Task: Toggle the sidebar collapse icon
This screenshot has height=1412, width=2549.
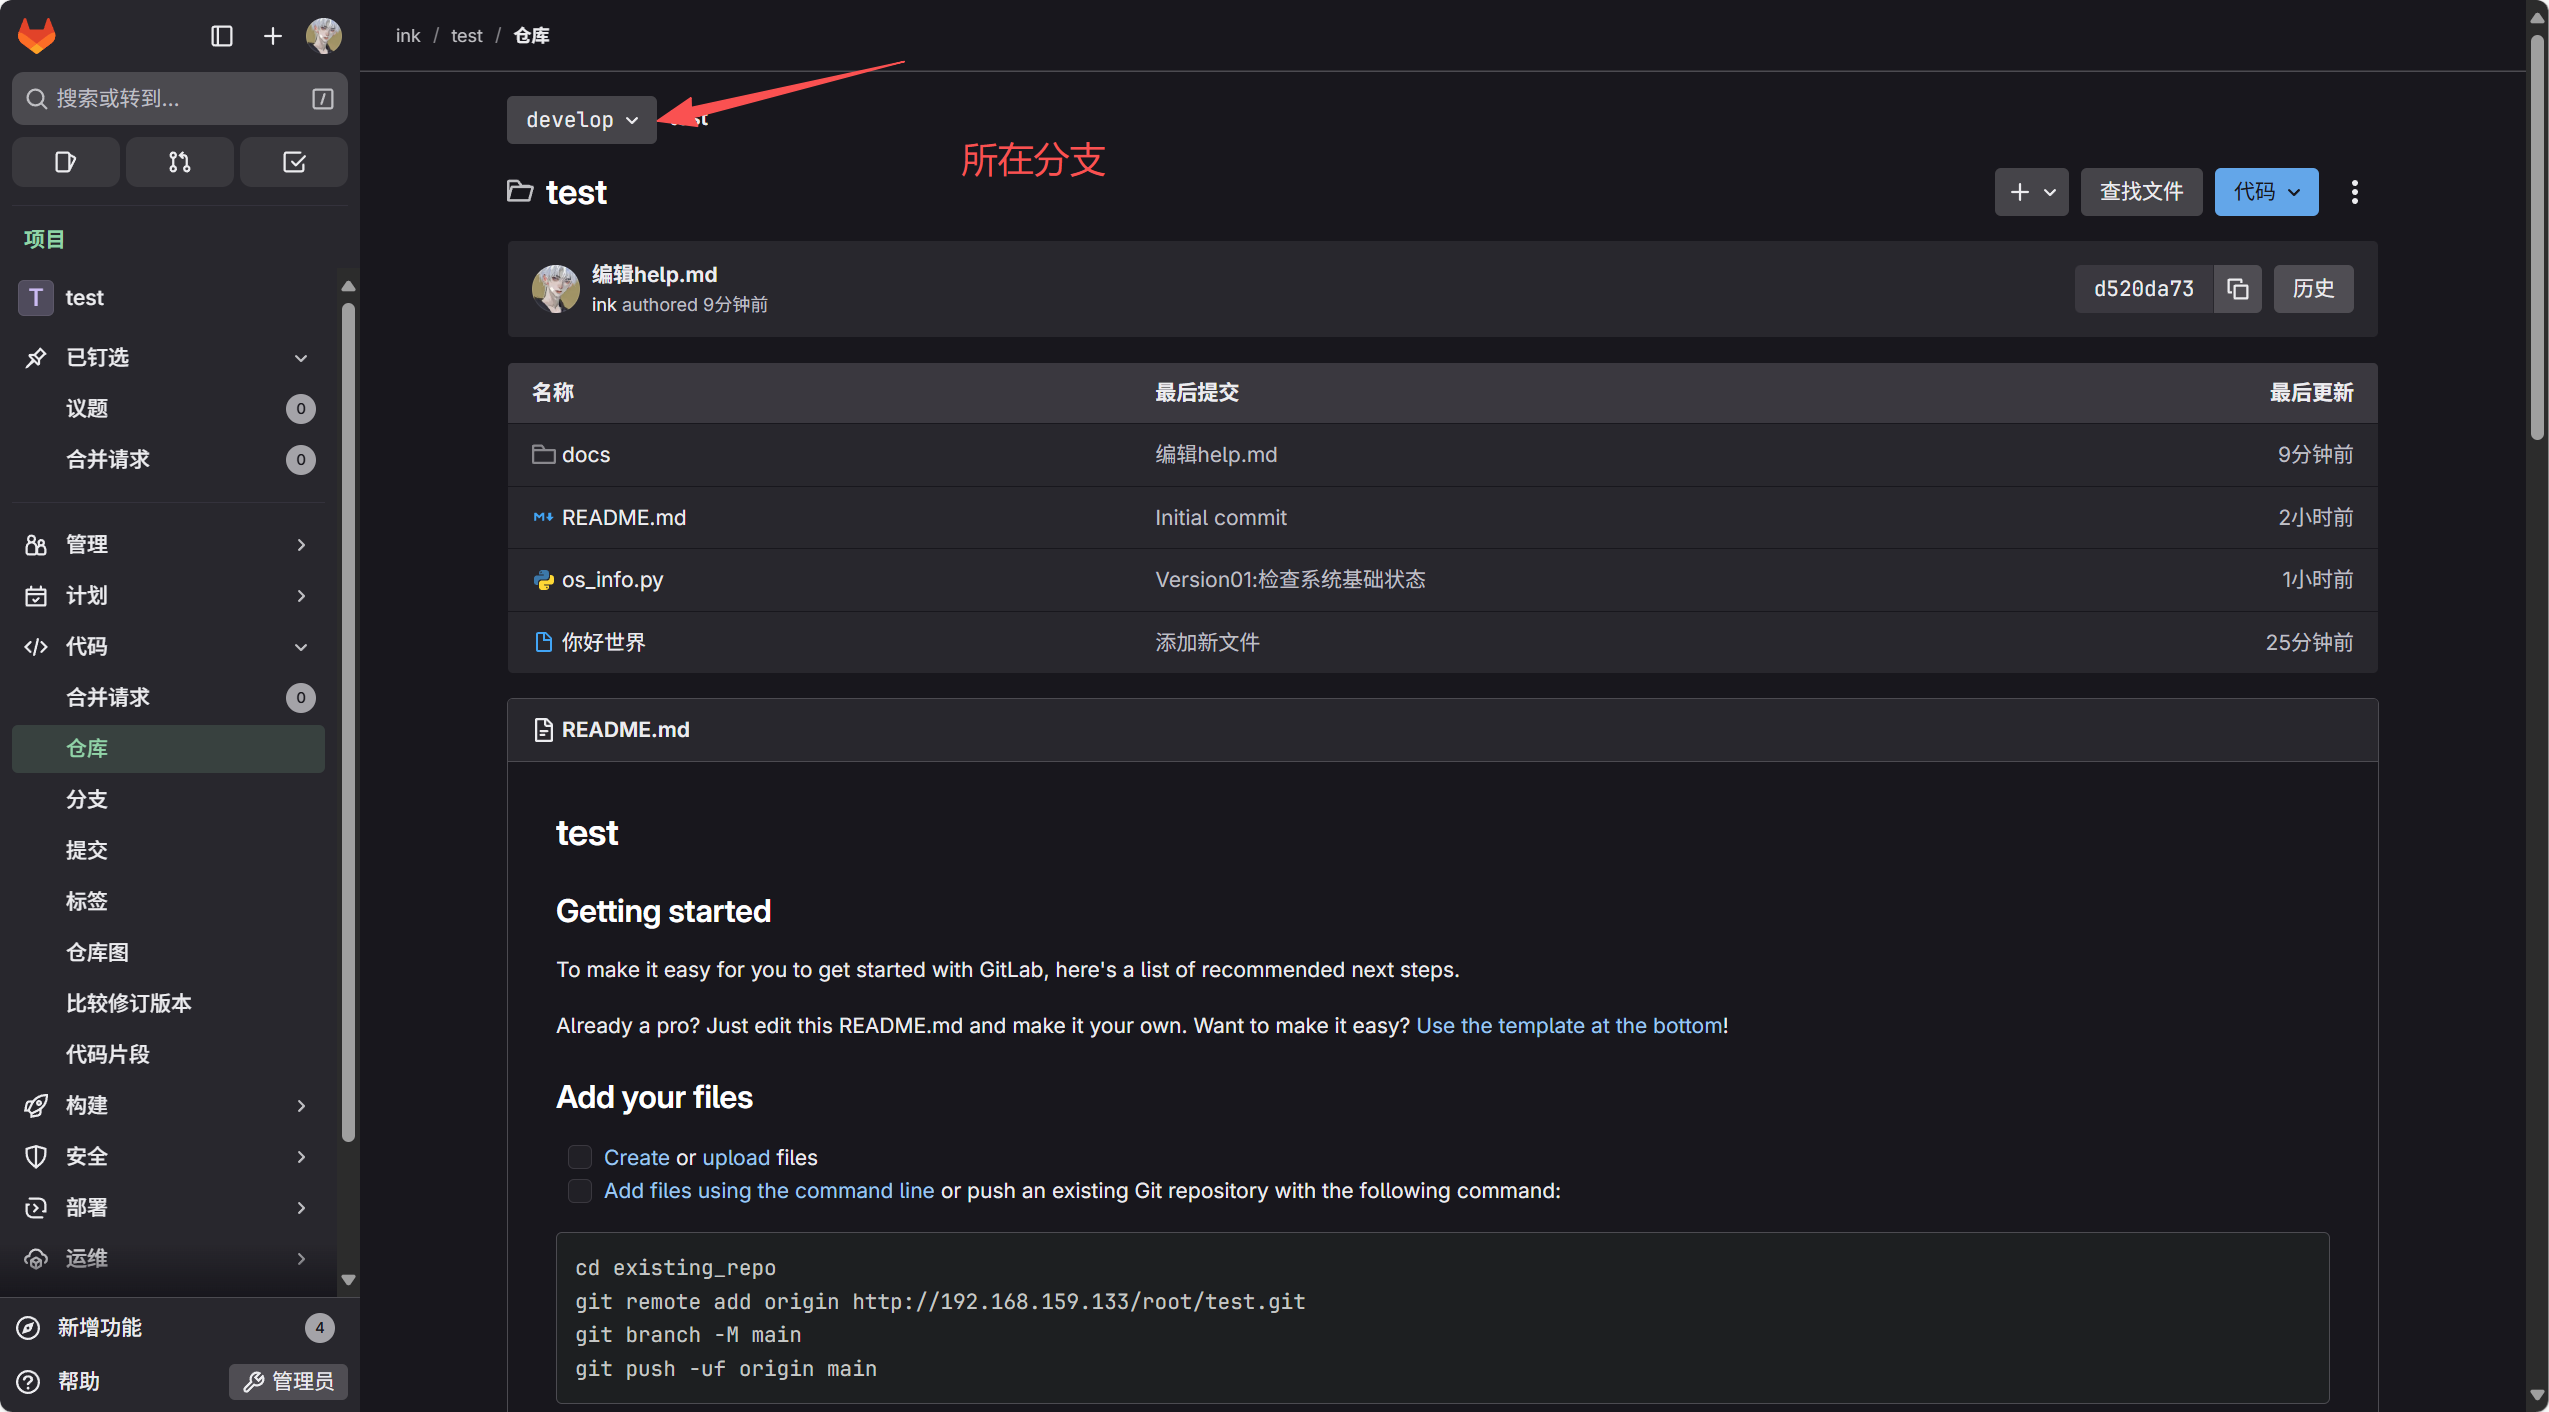Action: pos(222,36)
